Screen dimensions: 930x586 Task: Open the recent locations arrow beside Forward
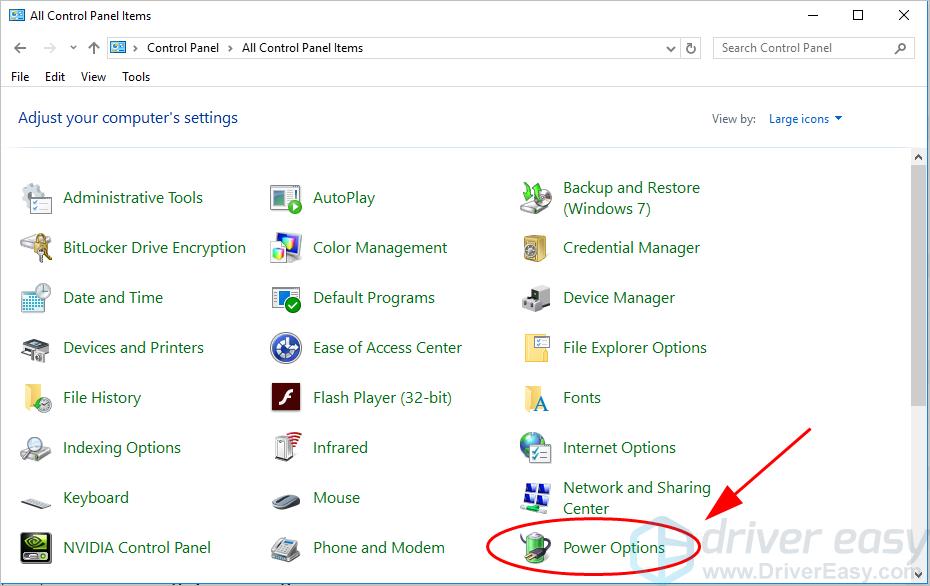point(71,48)
